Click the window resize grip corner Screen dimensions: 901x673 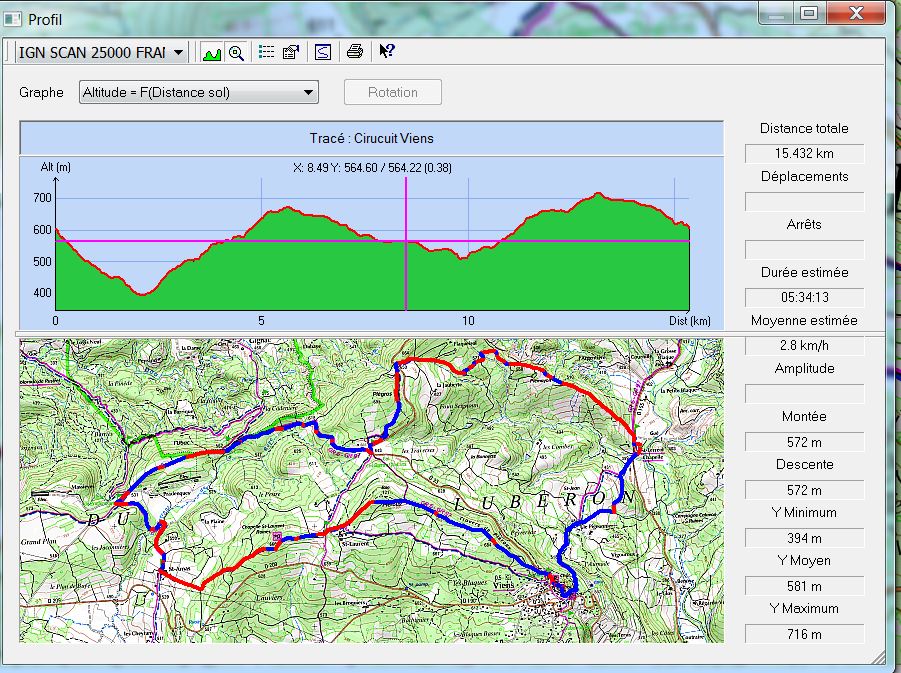[879, 658]
